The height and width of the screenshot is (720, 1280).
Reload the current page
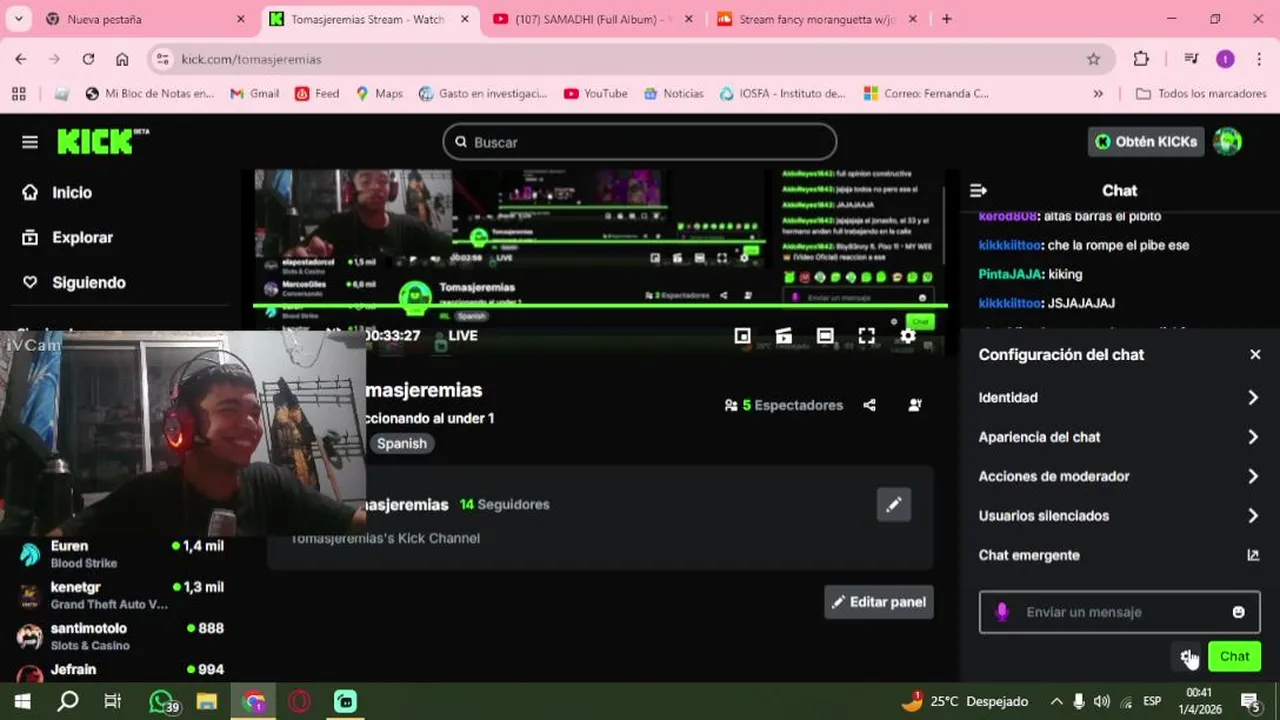(88, 59)
